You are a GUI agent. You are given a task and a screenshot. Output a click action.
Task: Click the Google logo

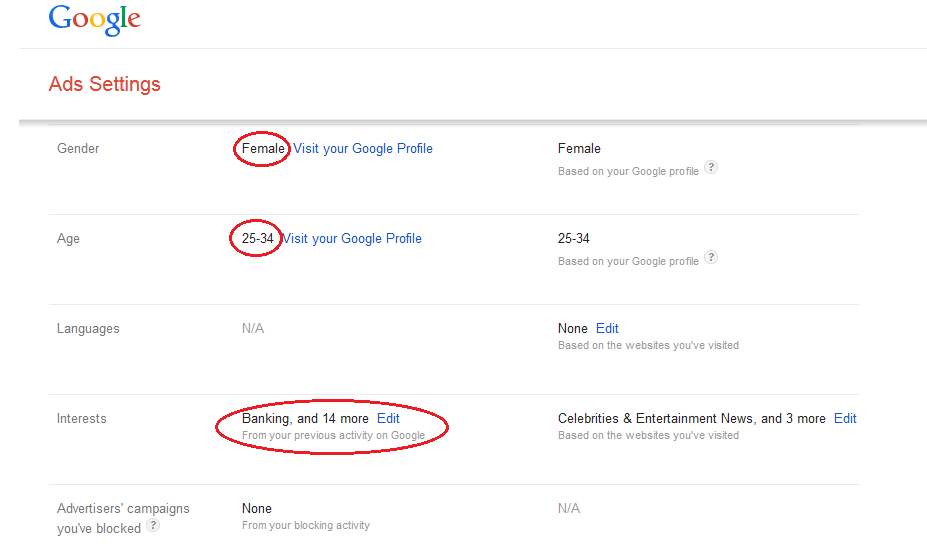pyautogui.click(x=94, y=20)
